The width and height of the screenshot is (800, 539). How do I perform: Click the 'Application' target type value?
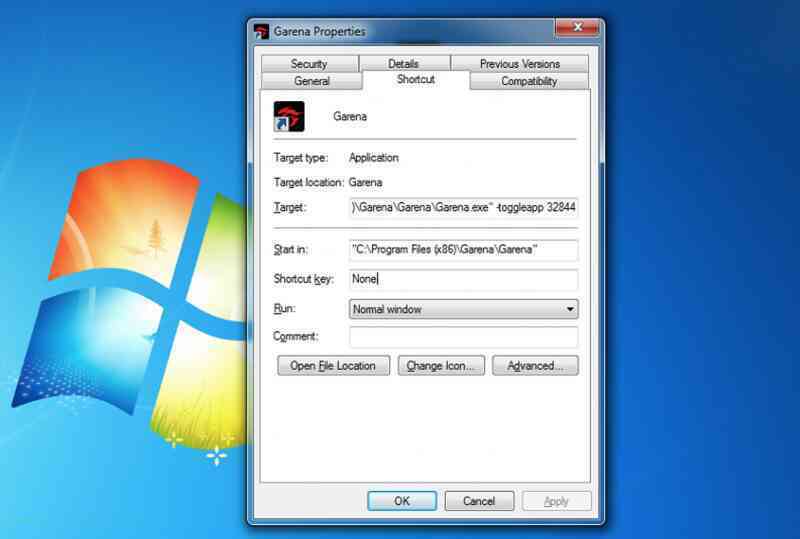click(374, 158)
